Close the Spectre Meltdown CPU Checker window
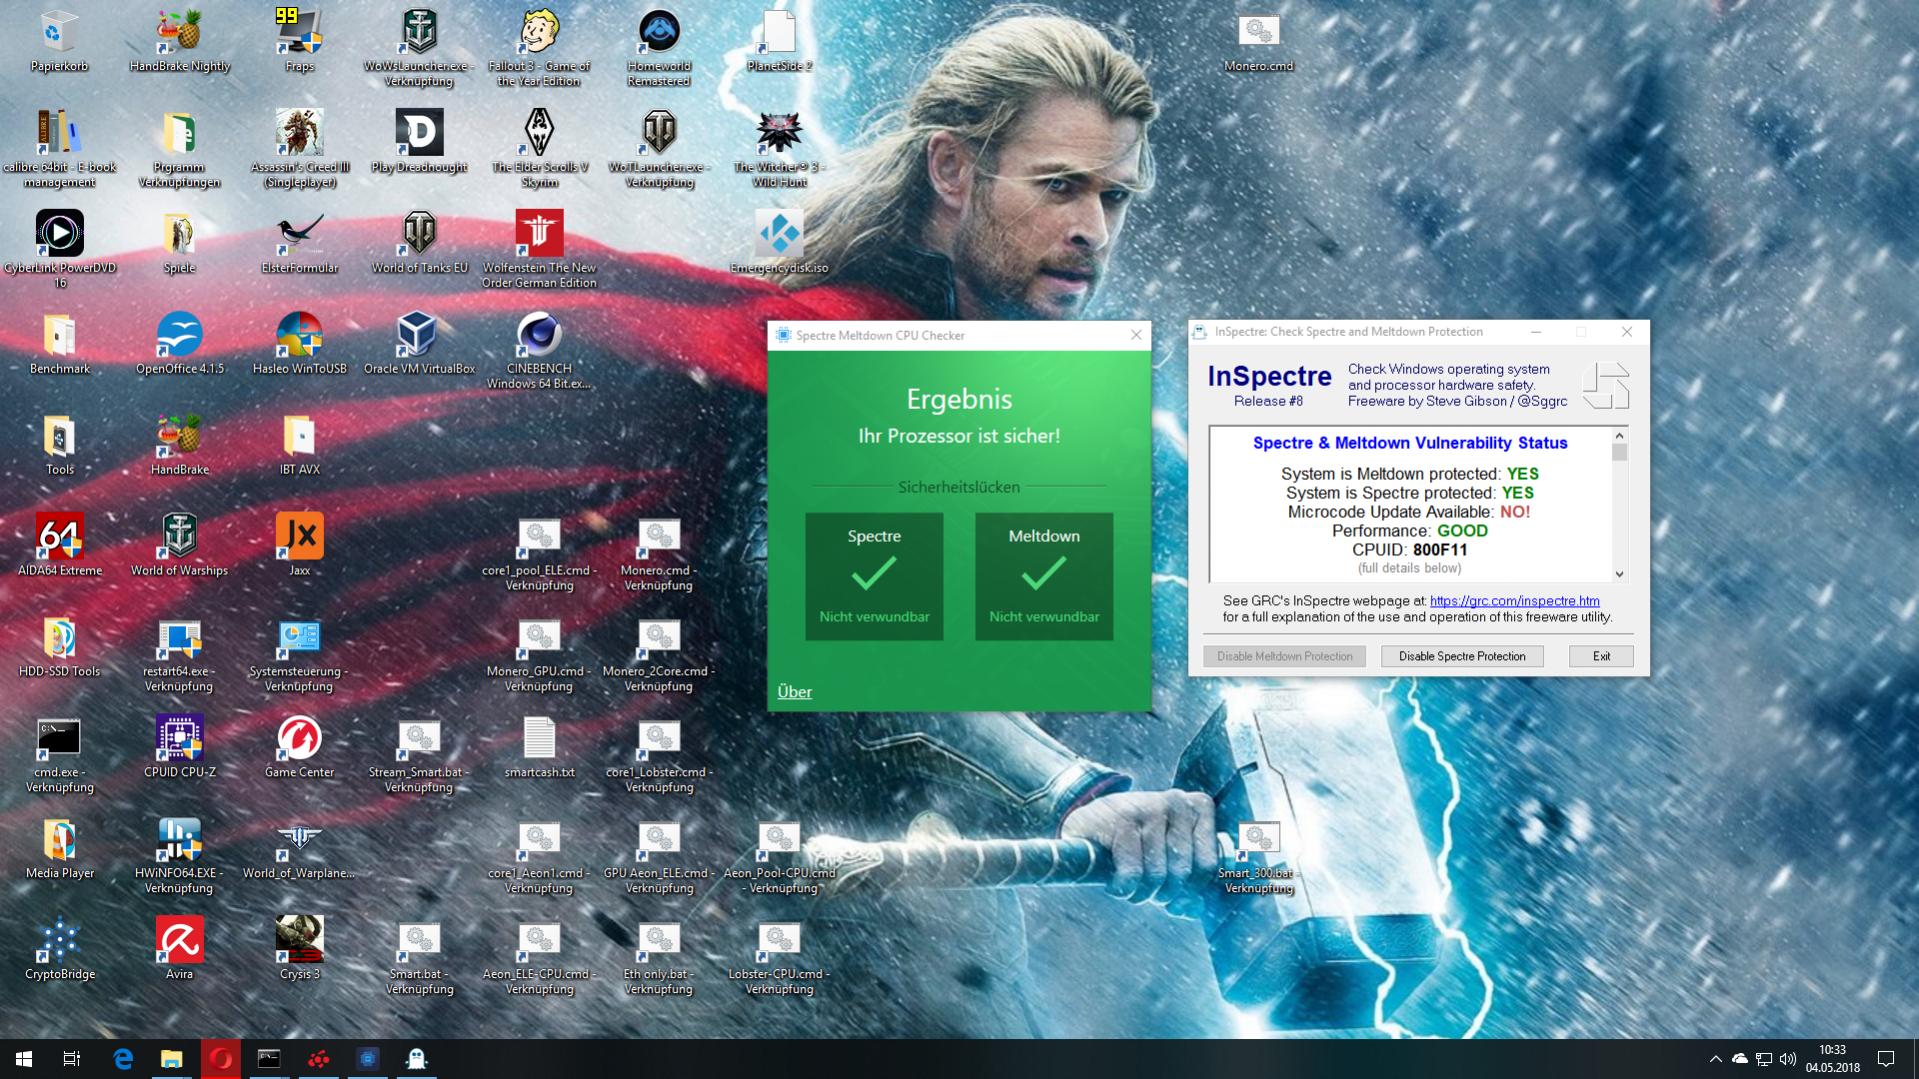 click(1136, 335)
